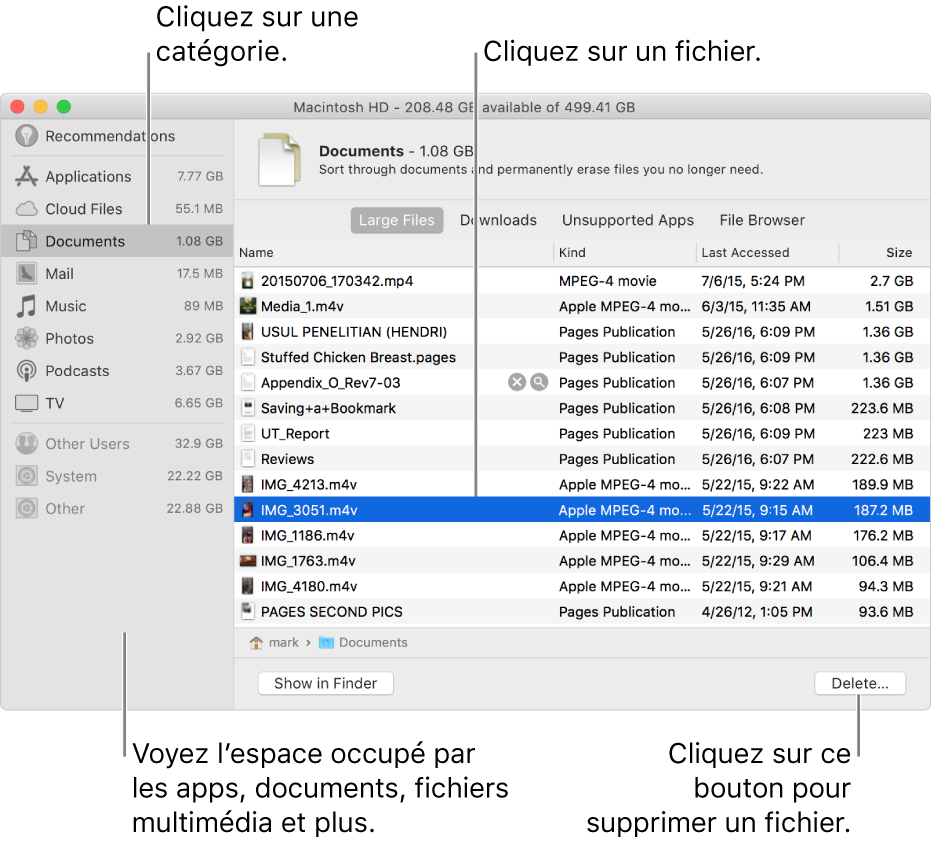Click the Other Users icon
Screen dimensions: 931x846
click(26, 443)
